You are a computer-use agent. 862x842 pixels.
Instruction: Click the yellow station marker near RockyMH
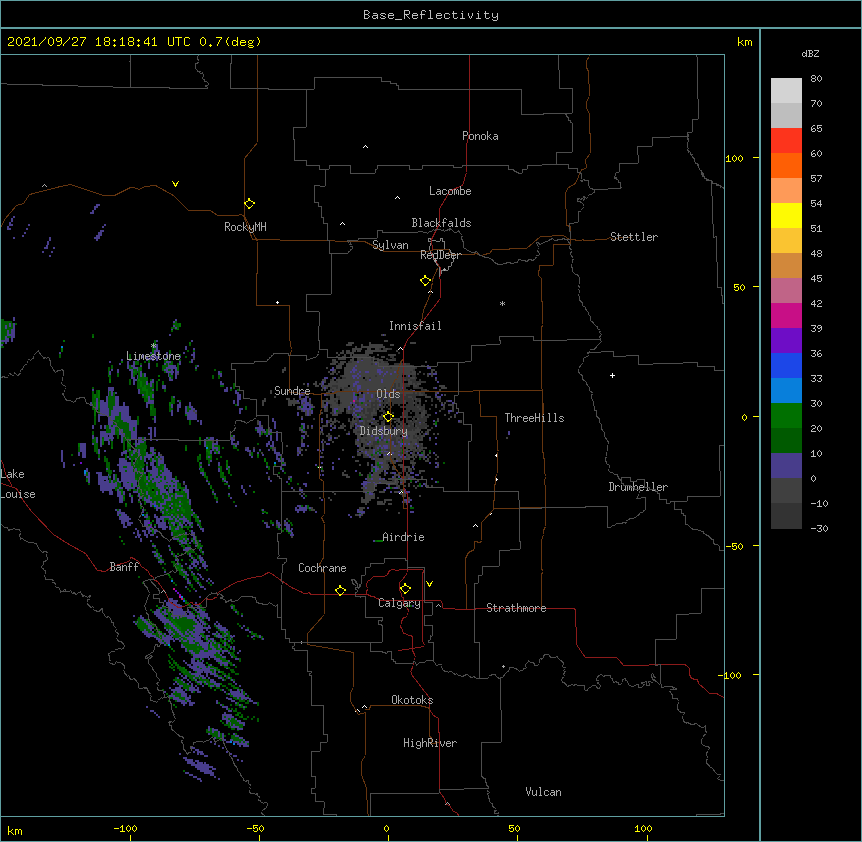(x=249, y=203)
